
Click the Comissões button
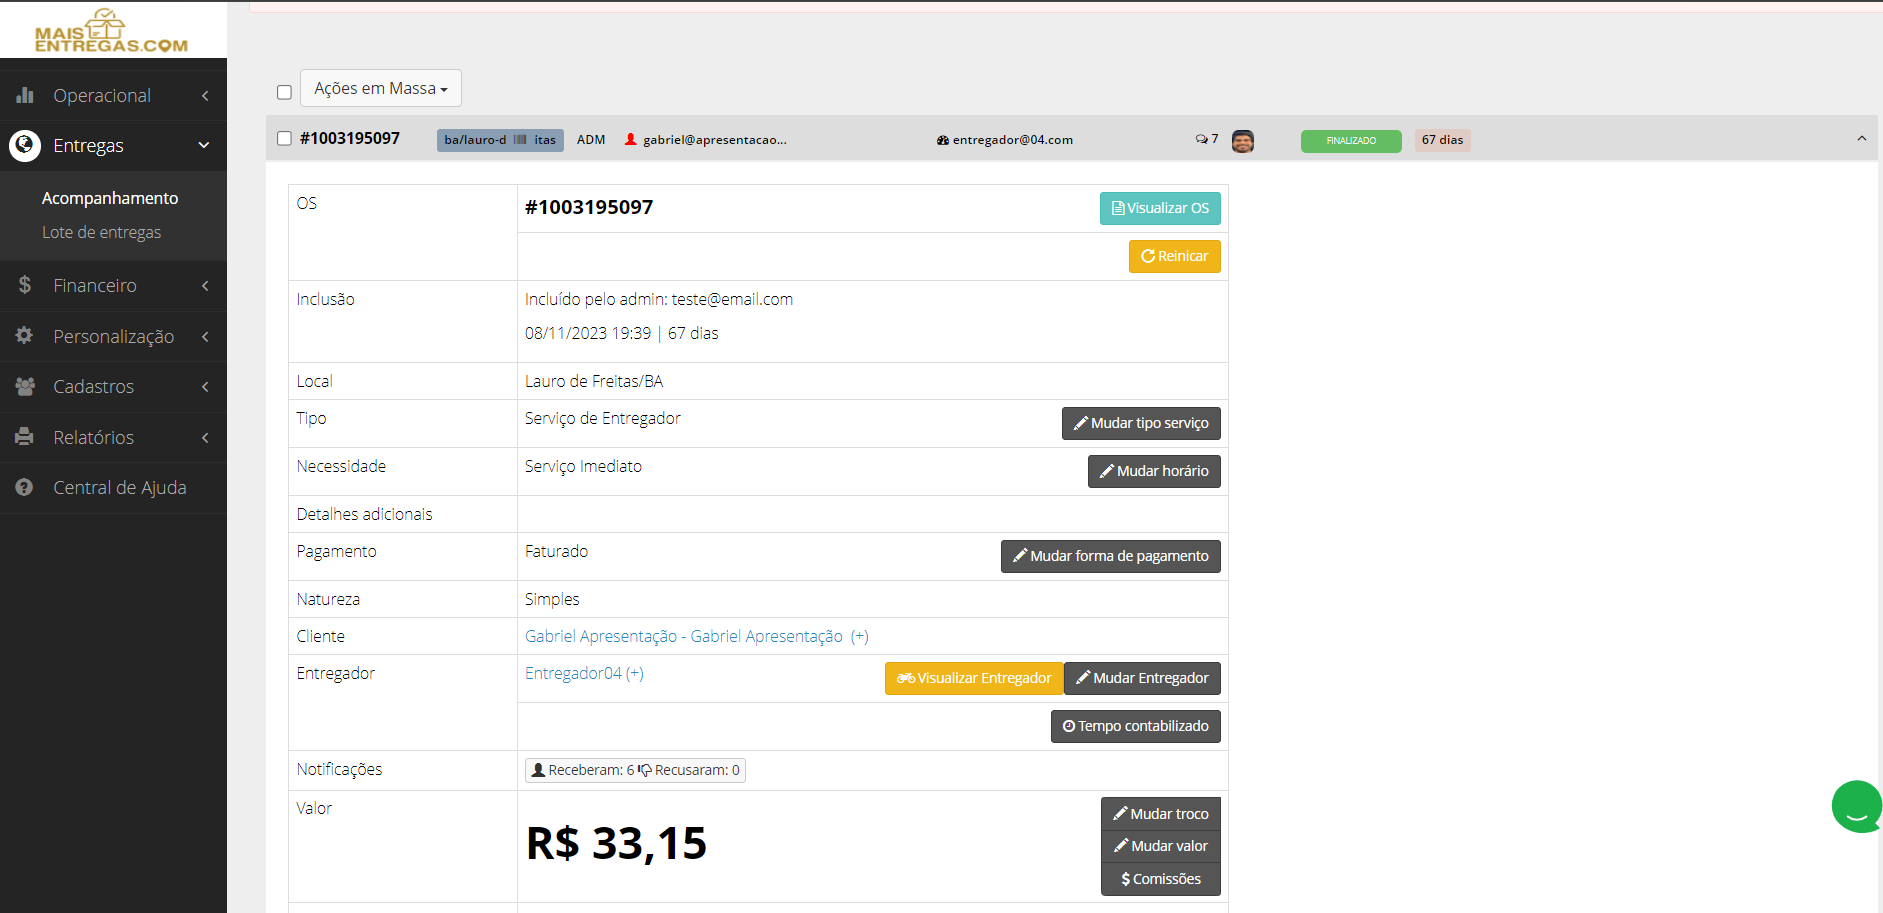tap(1161, 879)
